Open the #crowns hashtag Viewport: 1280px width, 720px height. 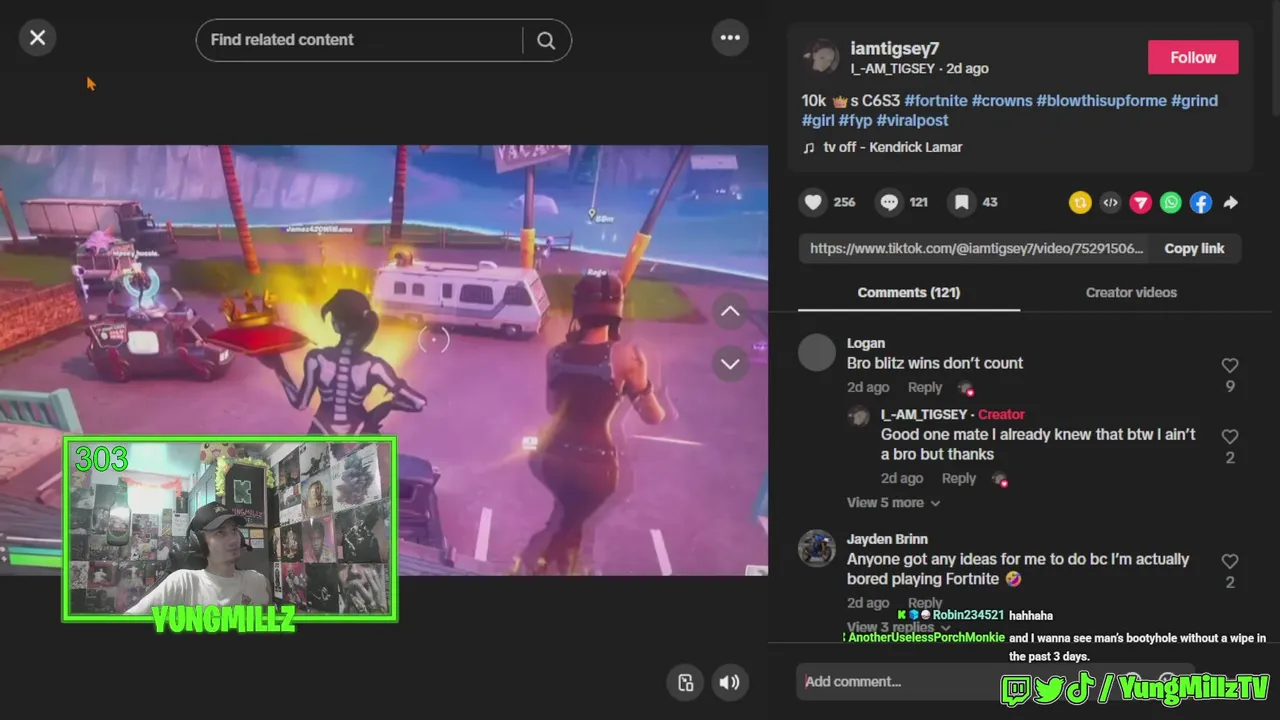(1002, 100)
